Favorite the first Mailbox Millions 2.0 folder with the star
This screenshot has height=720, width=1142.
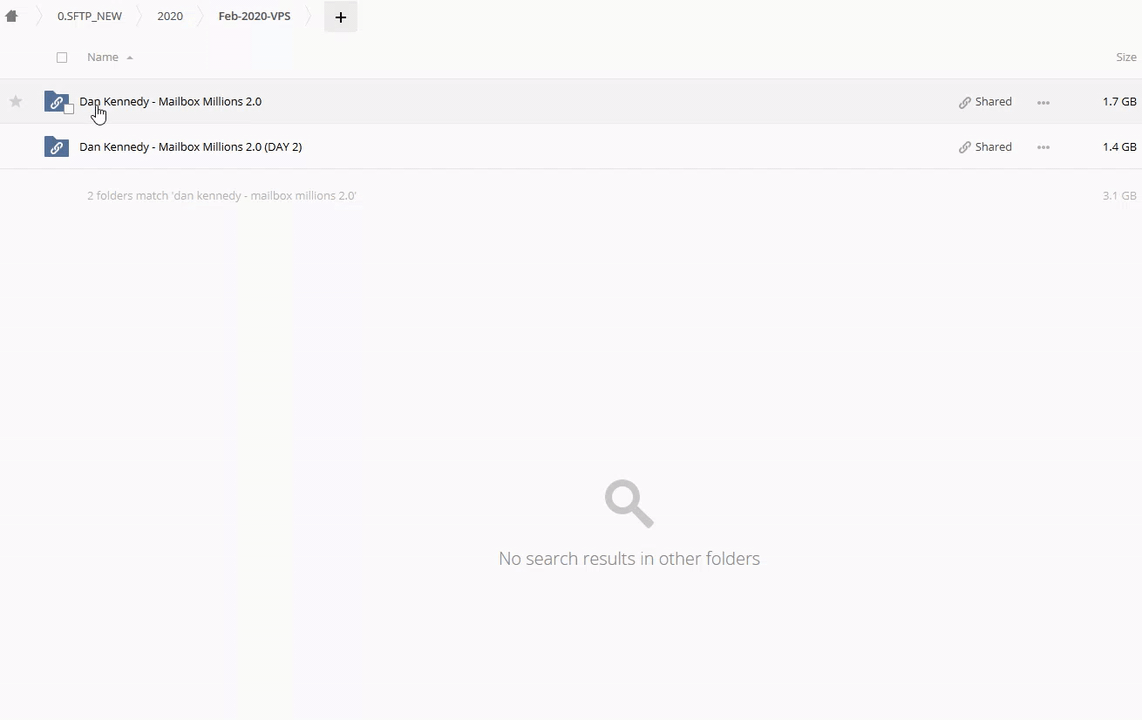click(x=16, y=101)
